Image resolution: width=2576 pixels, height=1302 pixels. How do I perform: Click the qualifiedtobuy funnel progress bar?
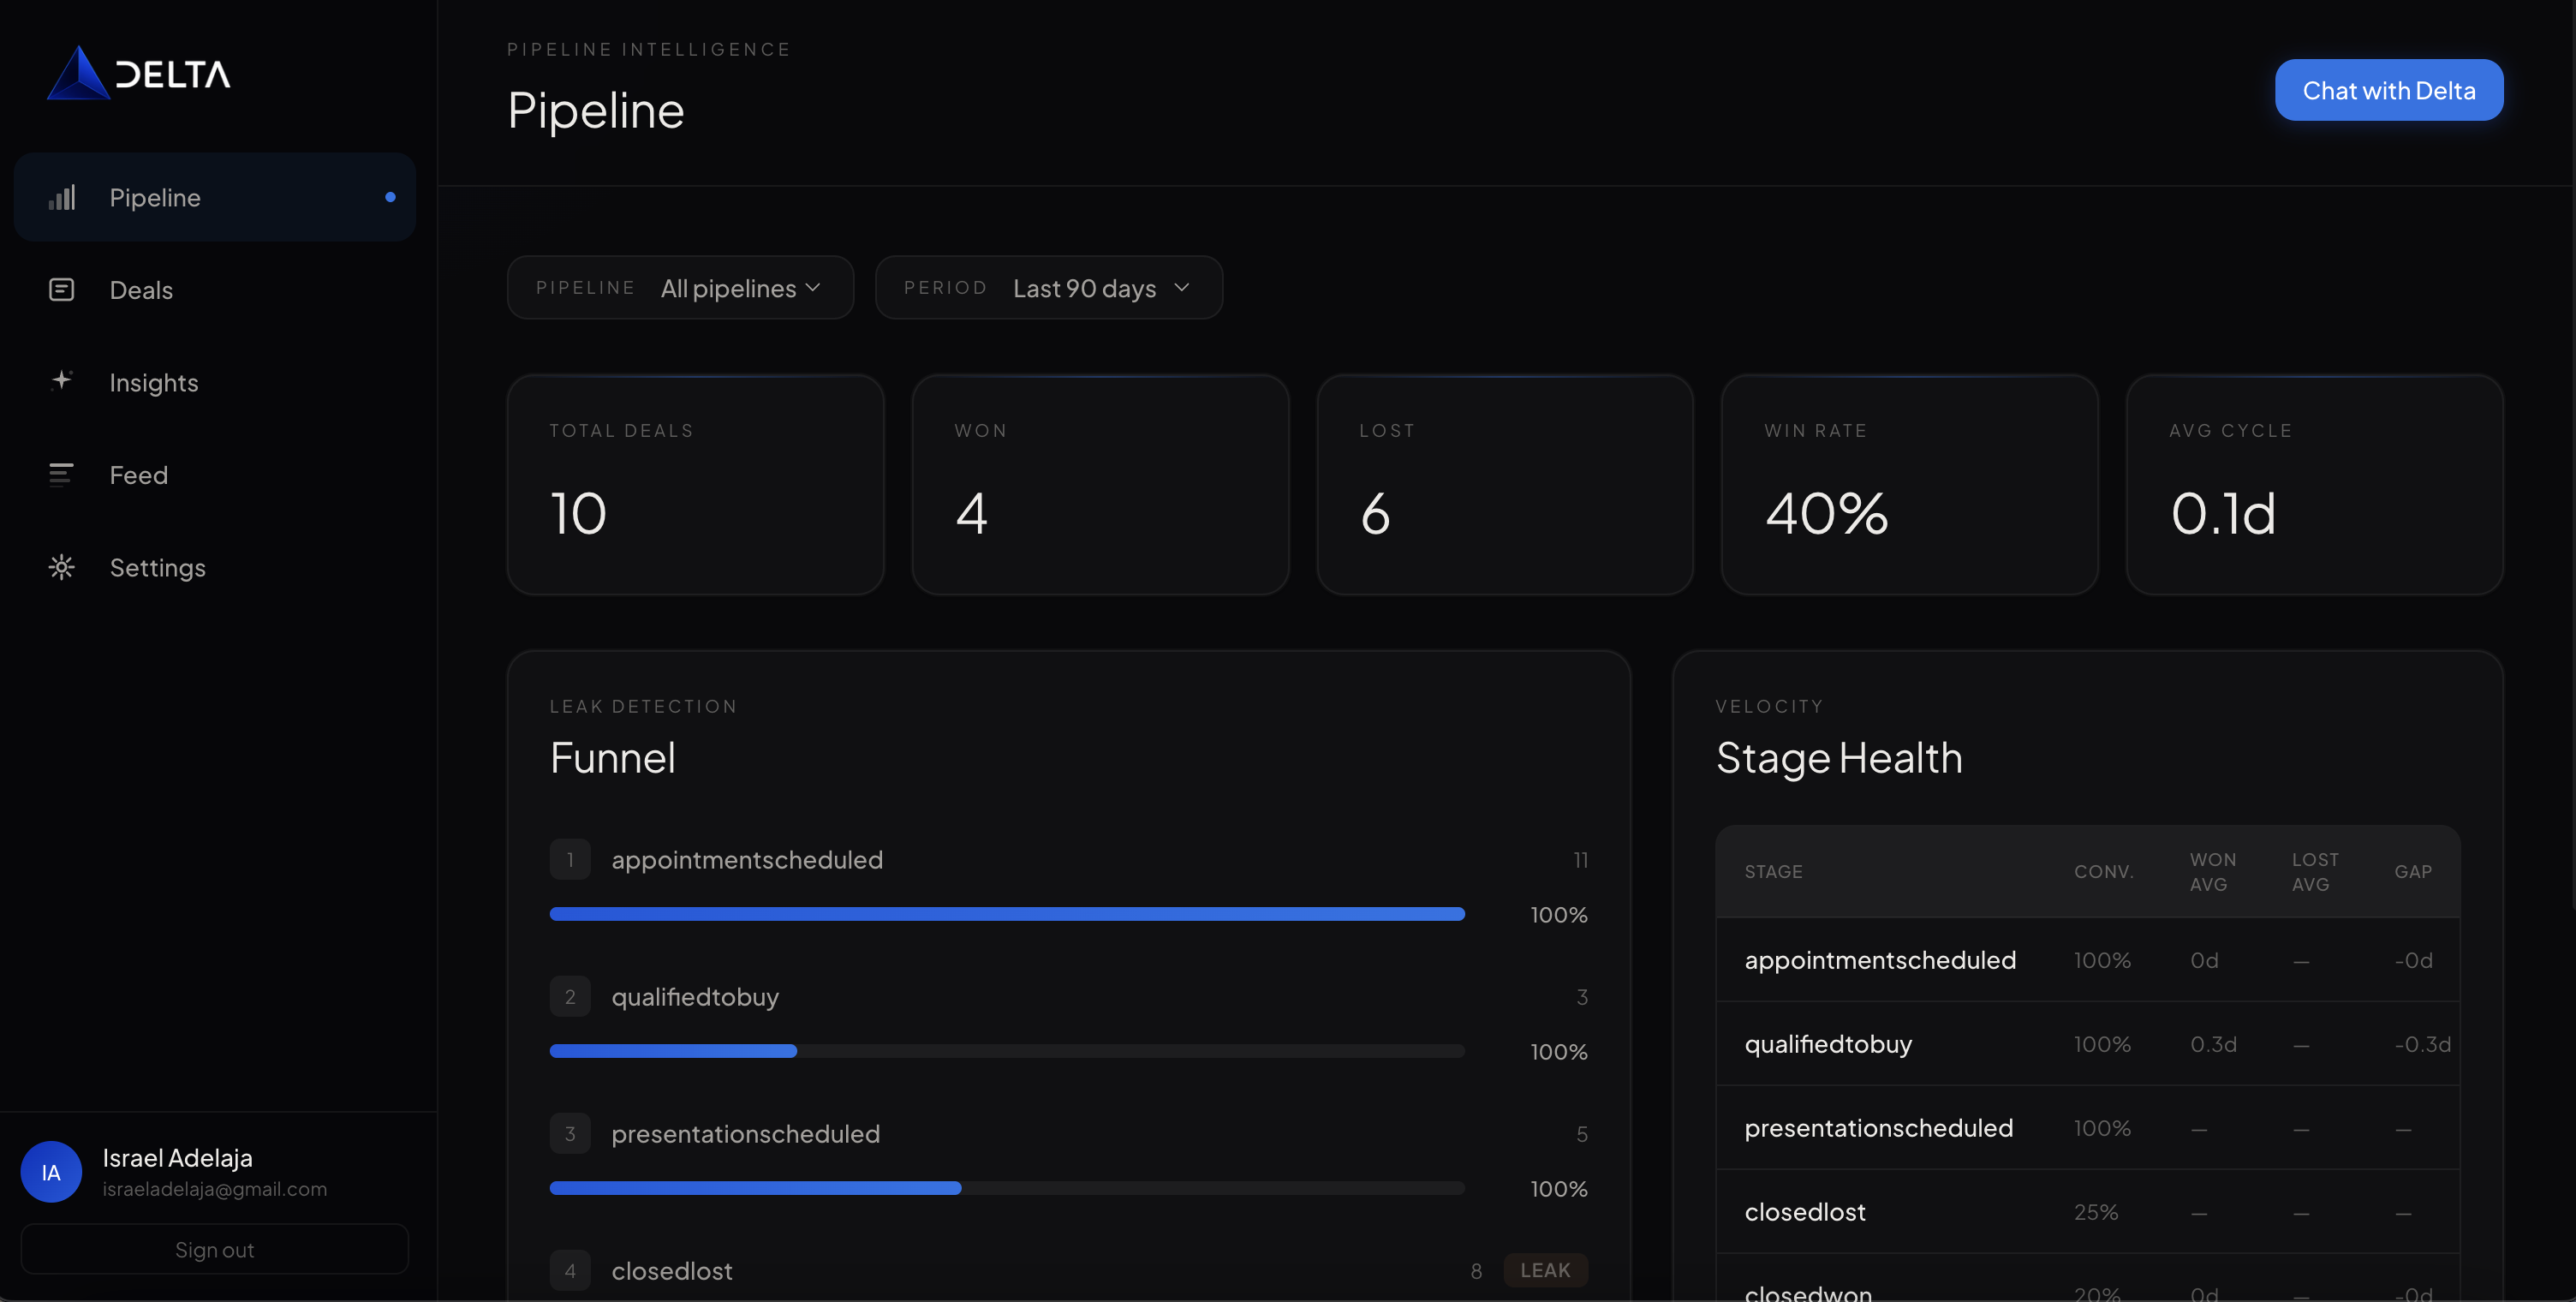1006,1051
